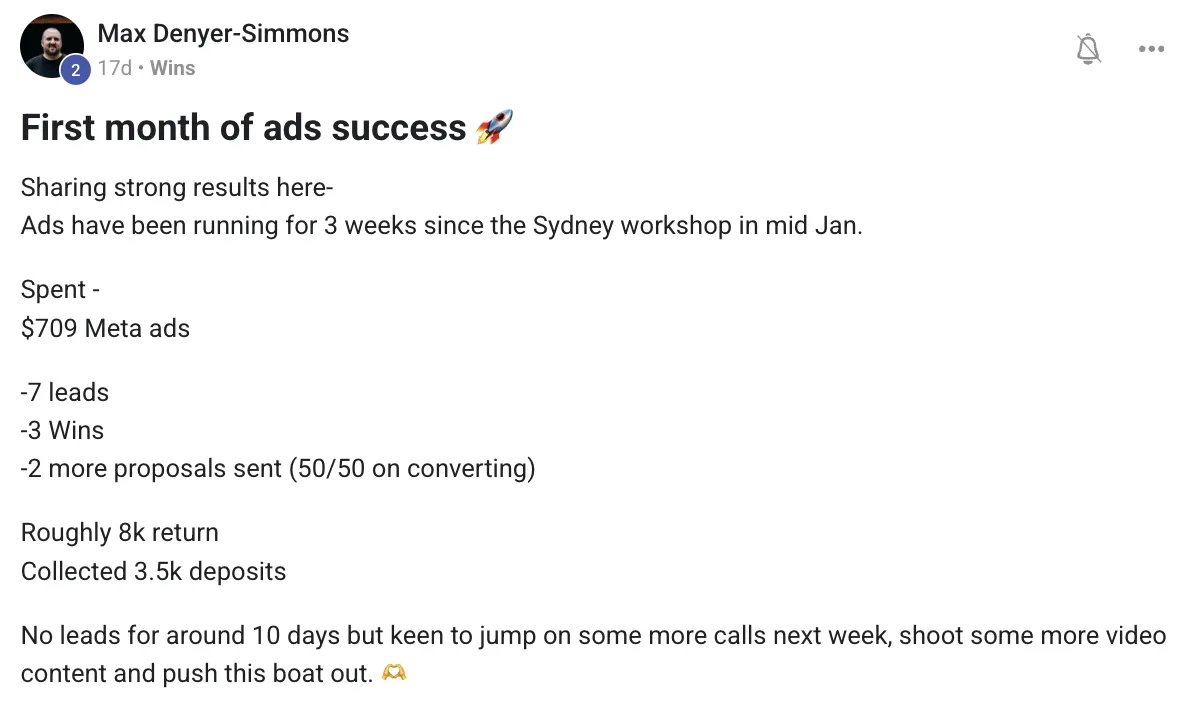Open the three-dot post options menu
Screen dimensions: 1192x718
(1151, 49)
